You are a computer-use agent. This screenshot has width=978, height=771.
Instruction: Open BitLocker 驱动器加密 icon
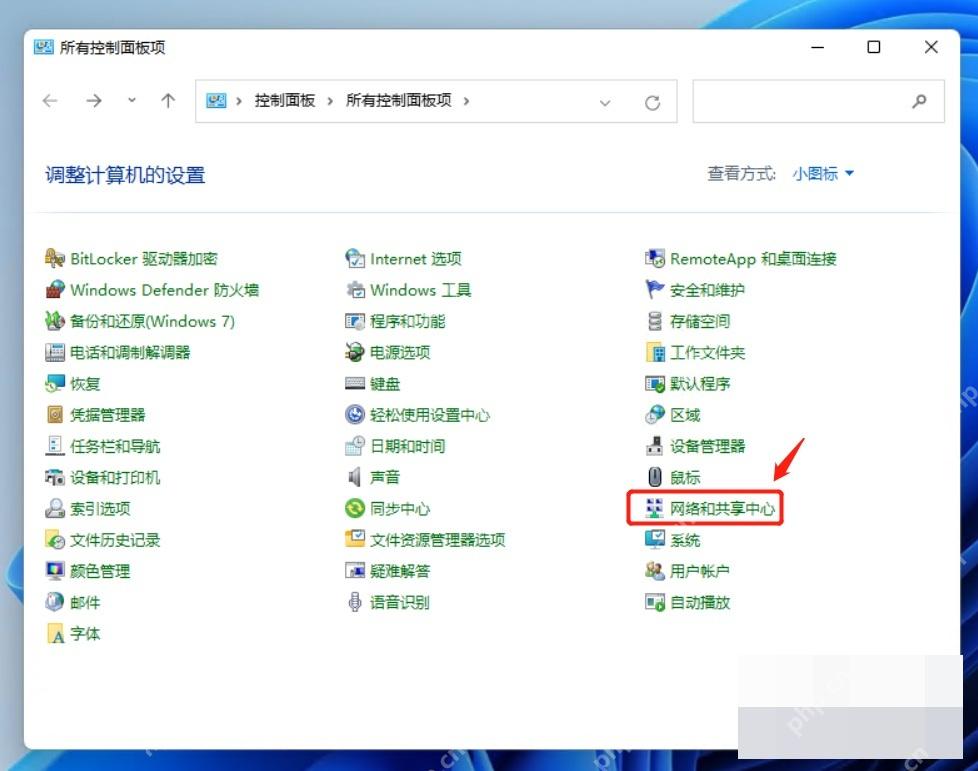(x=55, y=258)
